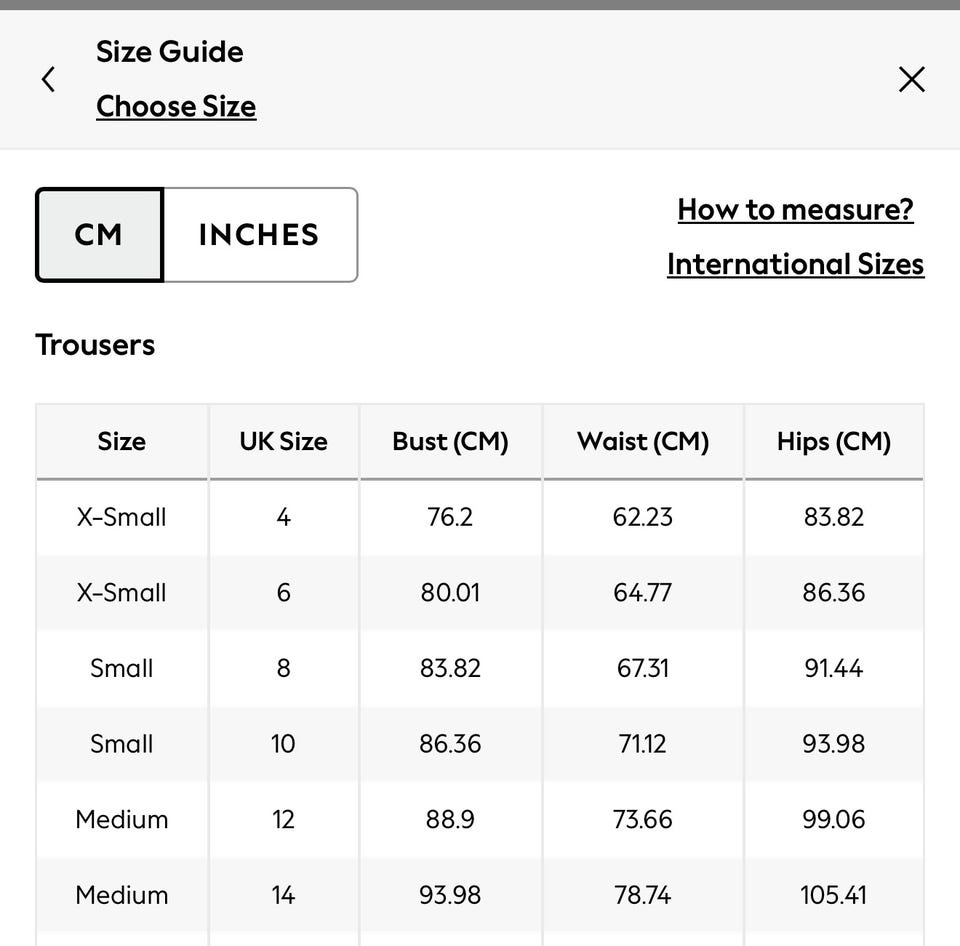Image resolution: width=960 pixels, height=946 pixels.
Task: Select the Medium UK 14 row
Action: 122,895
